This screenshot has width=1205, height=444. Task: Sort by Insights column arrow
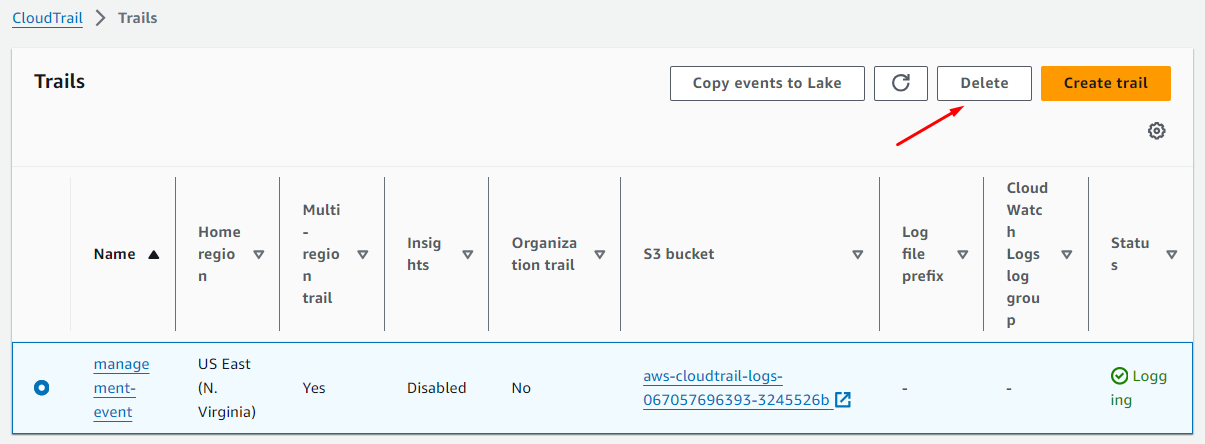[467, 254]
